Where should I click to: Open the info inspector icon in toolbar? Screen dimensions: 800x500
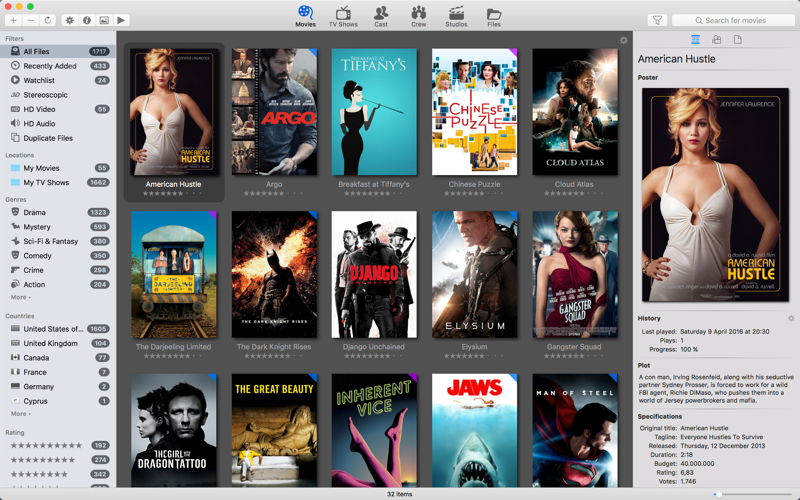tap(87, 20)
